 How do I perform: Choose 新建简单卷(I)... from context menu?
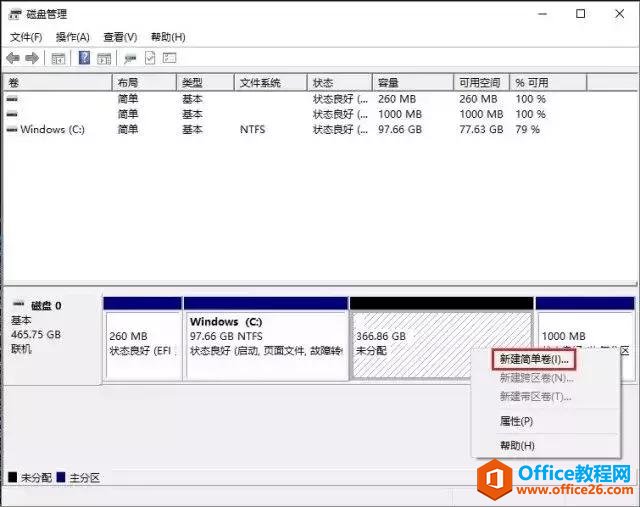pyautogui.click(x=534, y=359)
